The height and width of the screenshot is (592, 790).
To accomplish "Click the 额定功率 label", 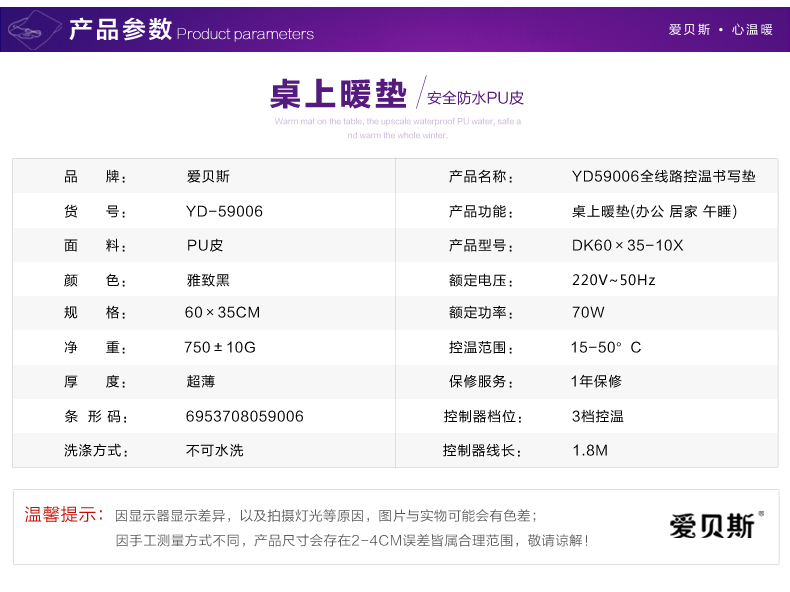I will (x=481, y=312).
